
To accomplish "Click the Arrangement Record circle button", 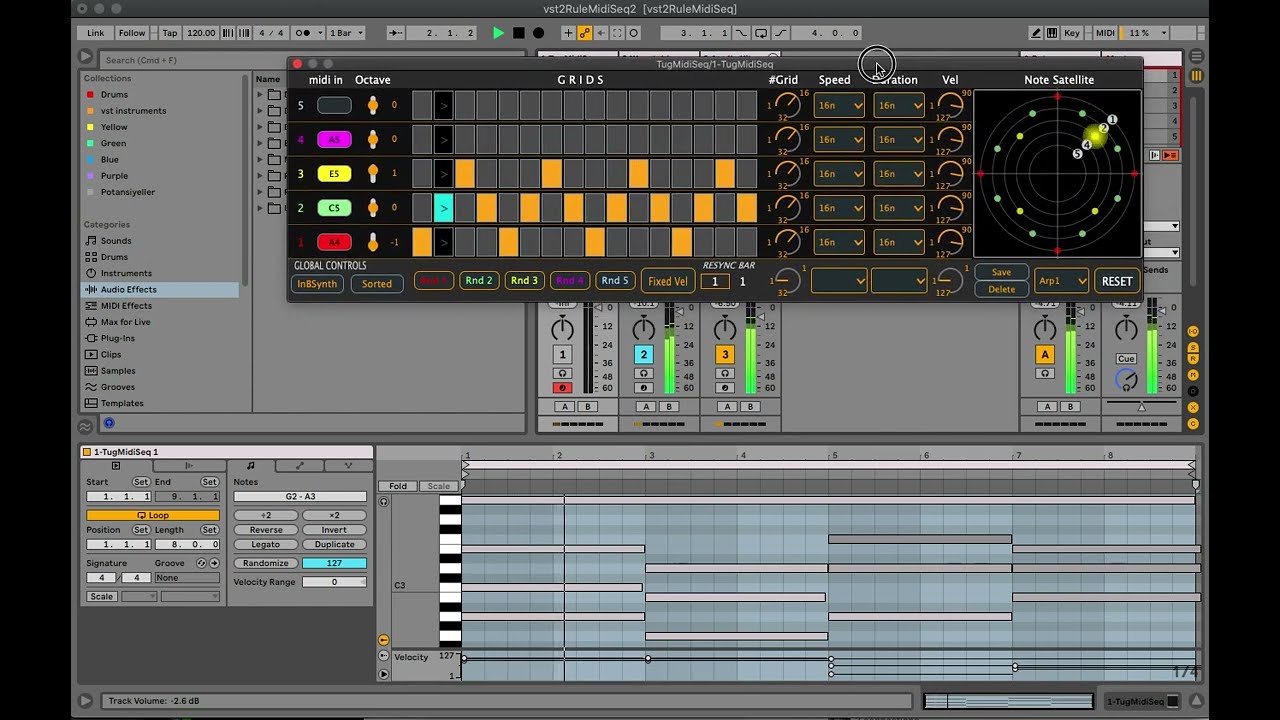I will [x=538, y=33].
